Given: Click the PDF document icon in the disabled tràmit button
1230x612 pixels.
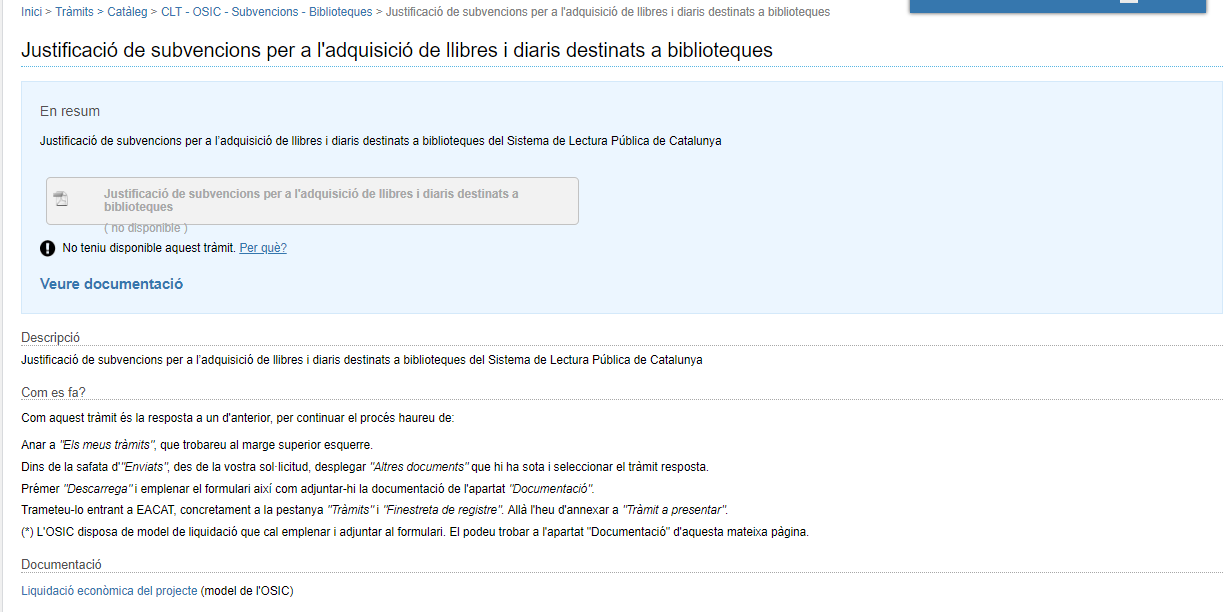Looking at the screenshot, I should point(61,199).
